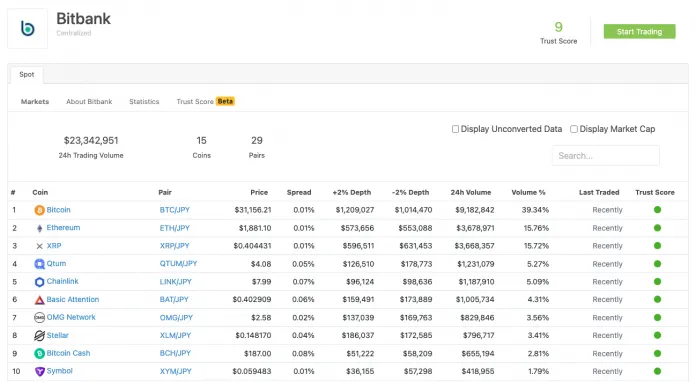Click the 39.34% volume cell
The width and height of the screenshot is (696, 382).
click(x=535, y=210)
